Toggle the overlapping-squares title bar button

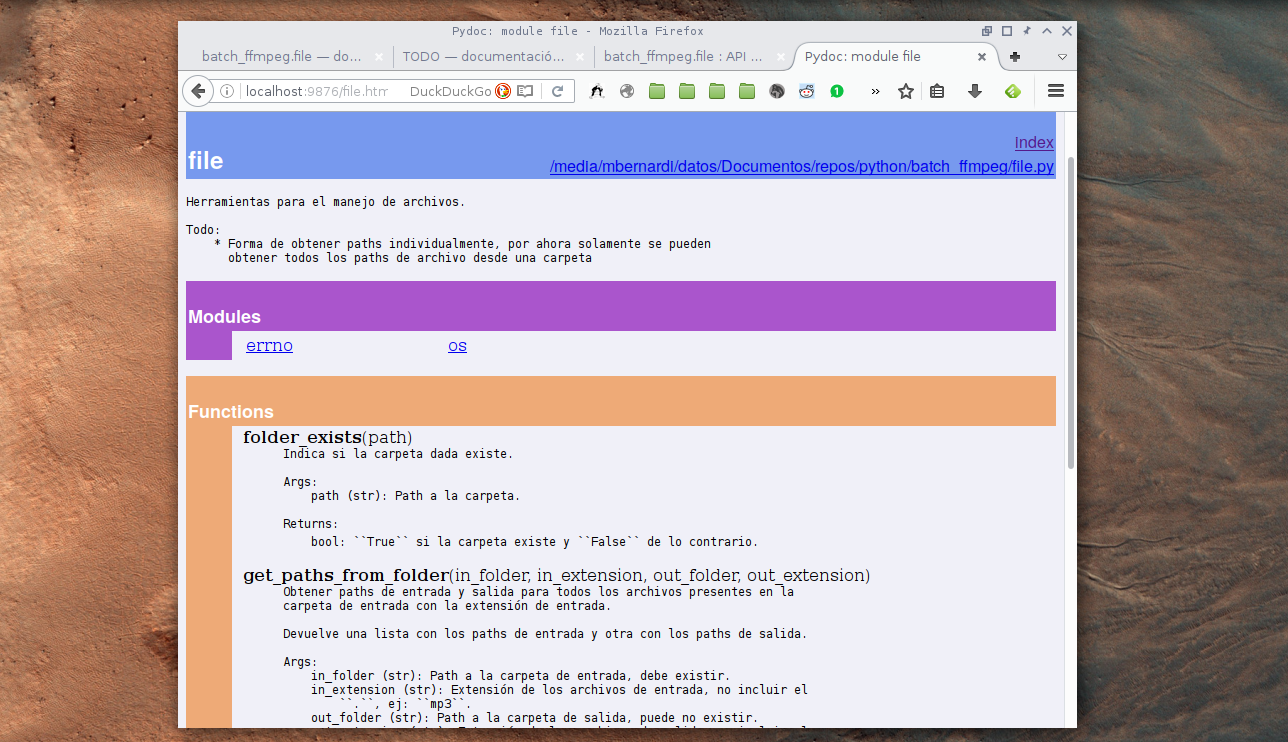[x=987, y=31]
